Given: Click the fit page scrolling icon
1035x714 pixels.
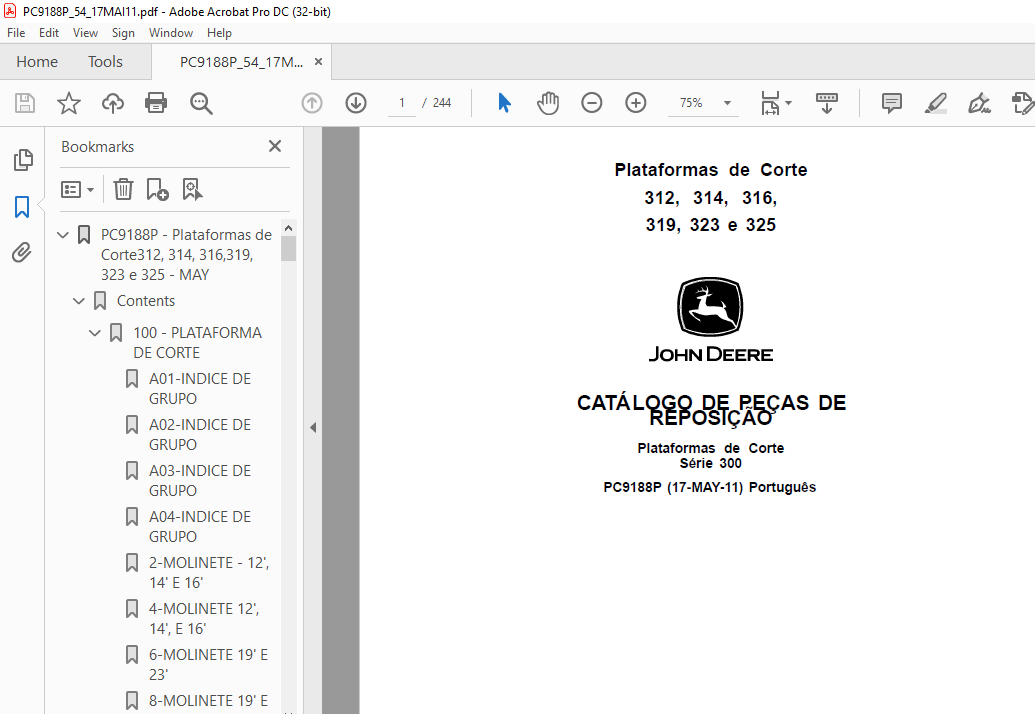Looking at the screenshot, I should [x=770, y=103].
